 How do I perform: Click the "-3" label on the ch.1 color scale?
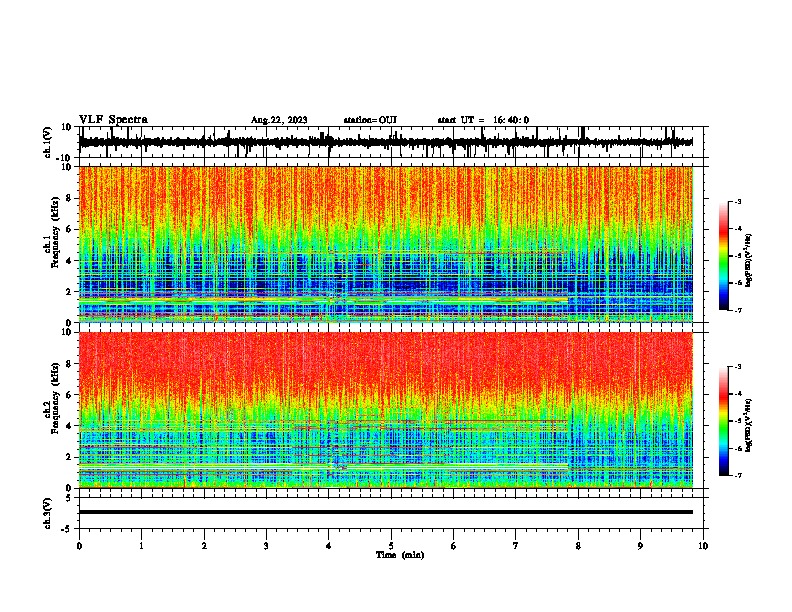pos(737,201)
